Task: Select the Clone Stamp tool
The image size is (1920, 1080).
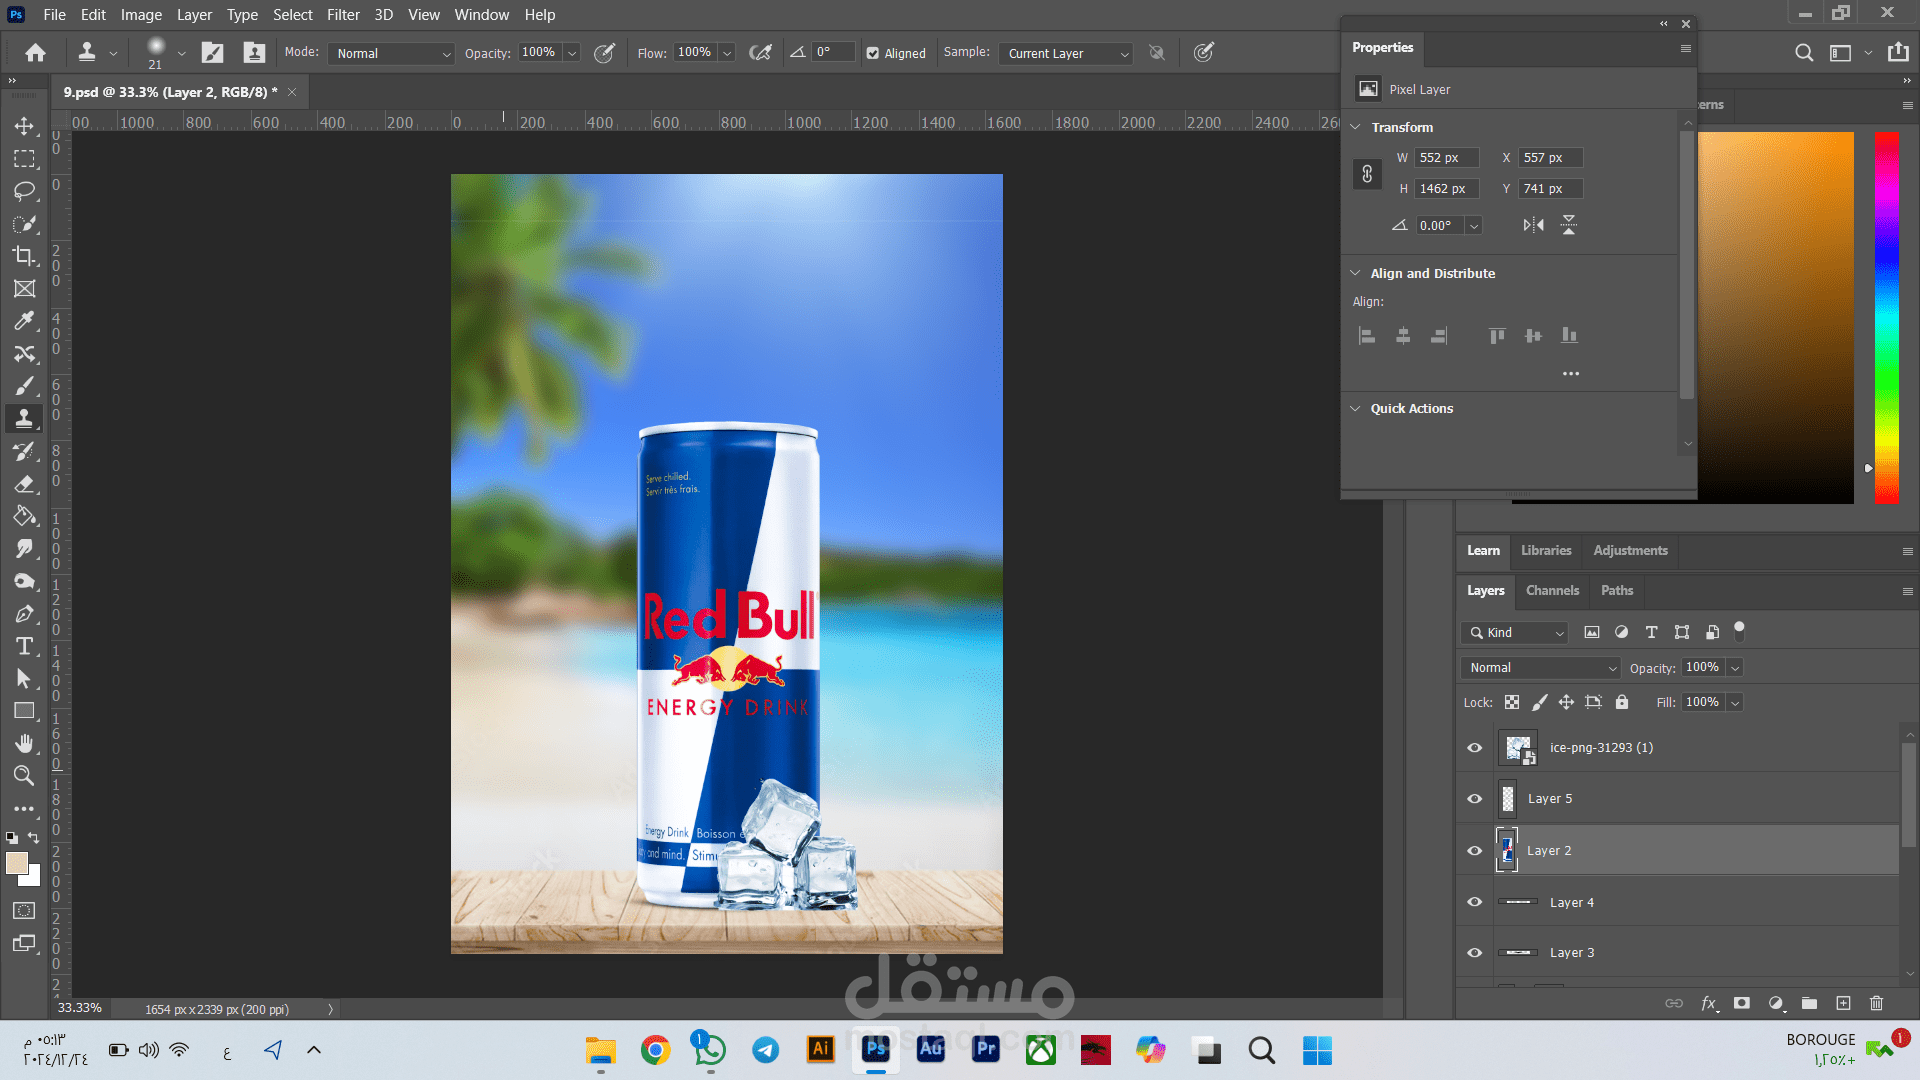Action: 24,419
